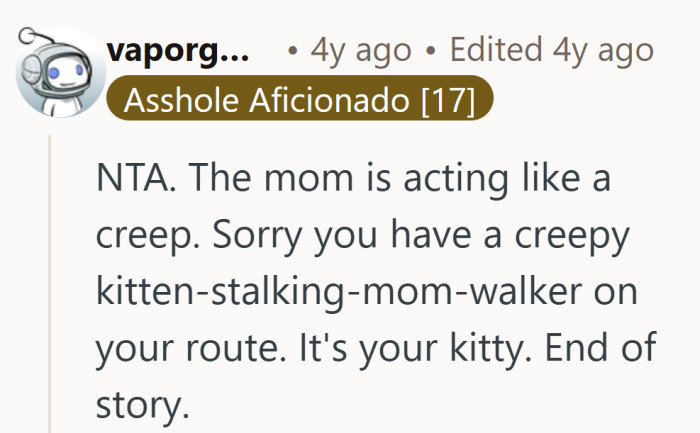The image size is (700, 433).
Task: Select the "Asshole Aficionado [17]" flair badge
Action: 298,101
